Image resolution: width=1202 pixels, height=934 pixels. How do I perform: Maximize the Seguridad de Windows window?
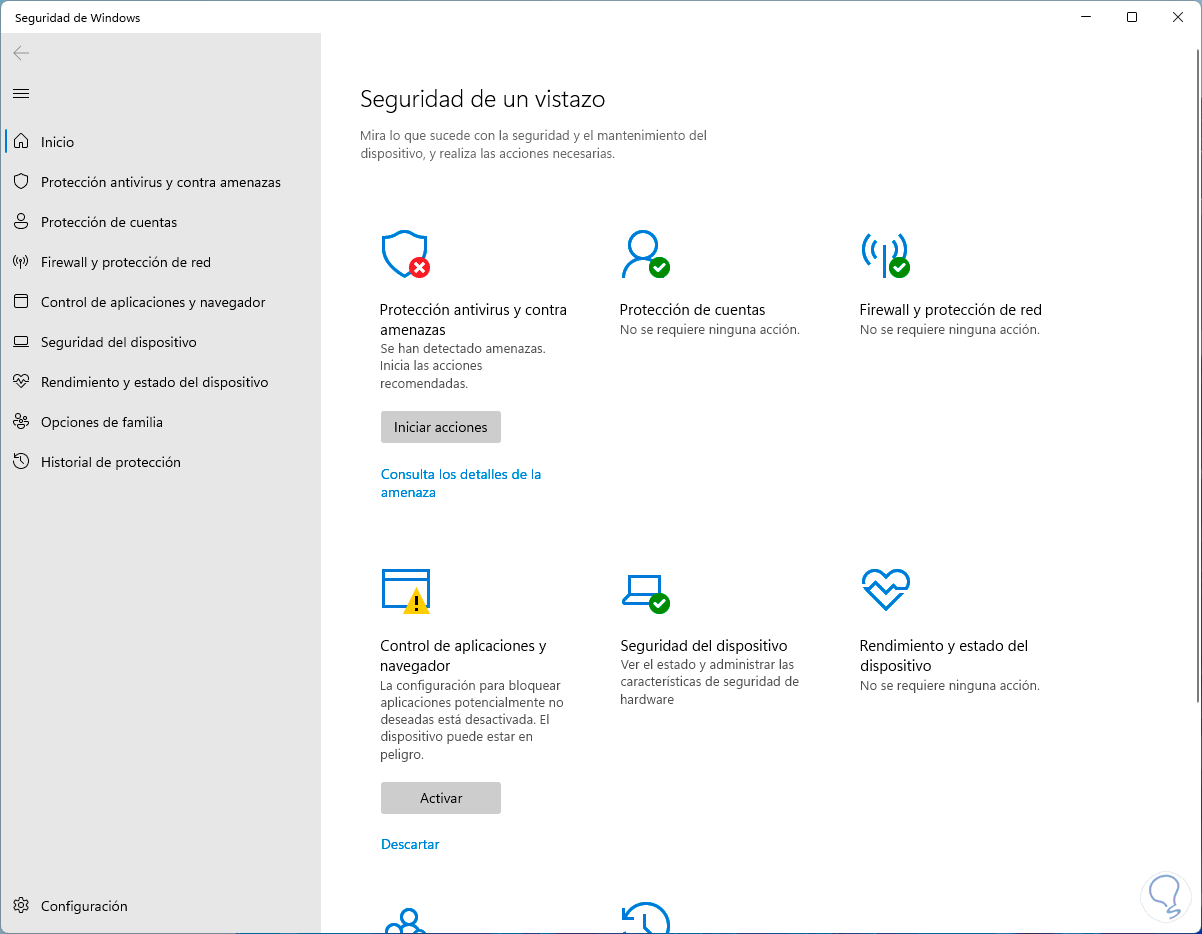coord(1131,17)
